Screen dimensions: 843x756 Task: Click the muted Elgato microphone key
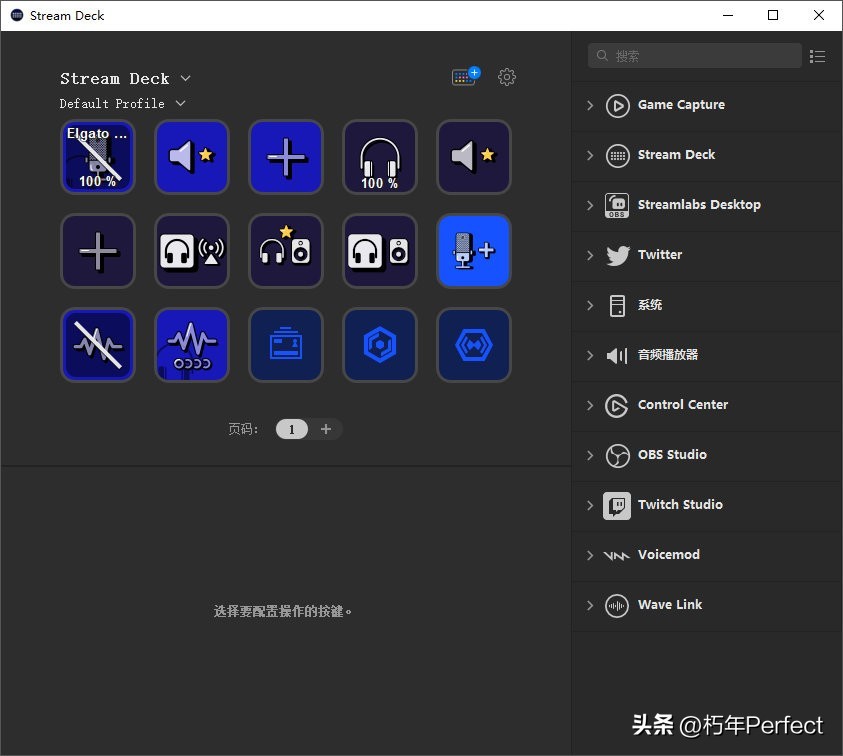[x=98, y=157]
